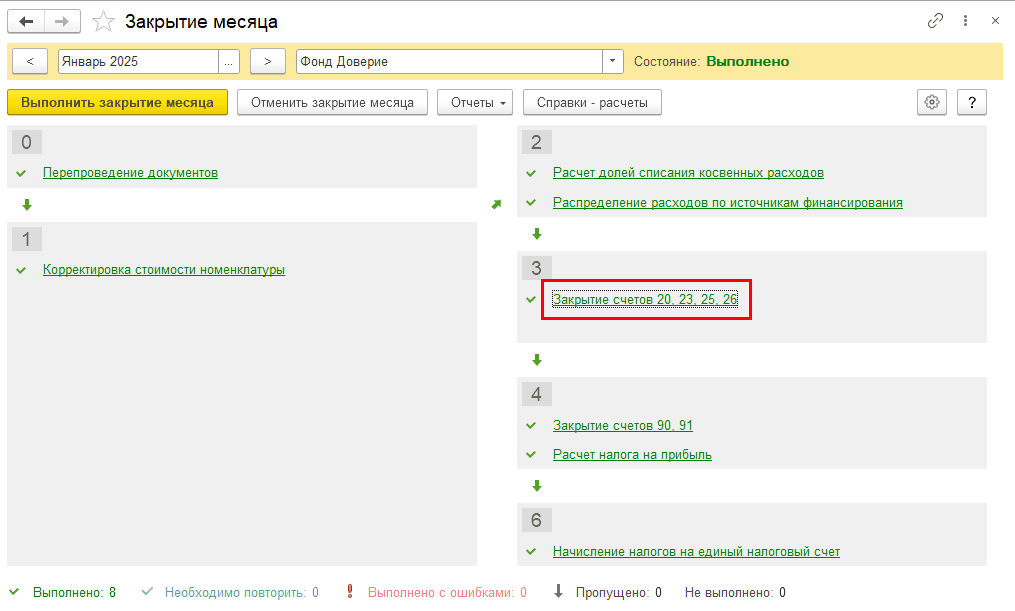The height and width of the screenshot is (611, 1015).
Task: Open Перепроведение документов link
Action: (x=130, y=173)
